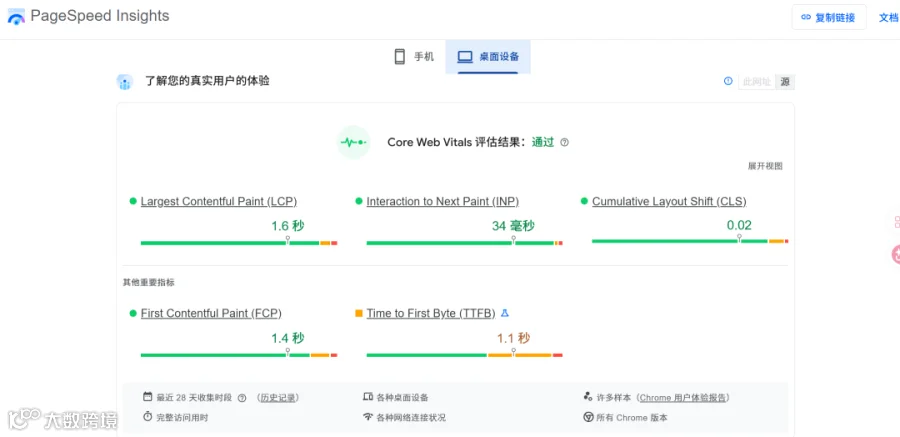Click the 了解您的真实用户的体验 heading
The image size is (900, 437).
(207, 82)
